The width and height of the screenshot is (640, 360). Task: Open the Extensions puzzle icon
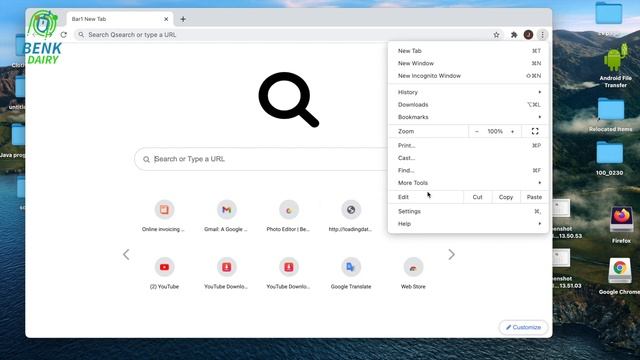click(514, 35)
